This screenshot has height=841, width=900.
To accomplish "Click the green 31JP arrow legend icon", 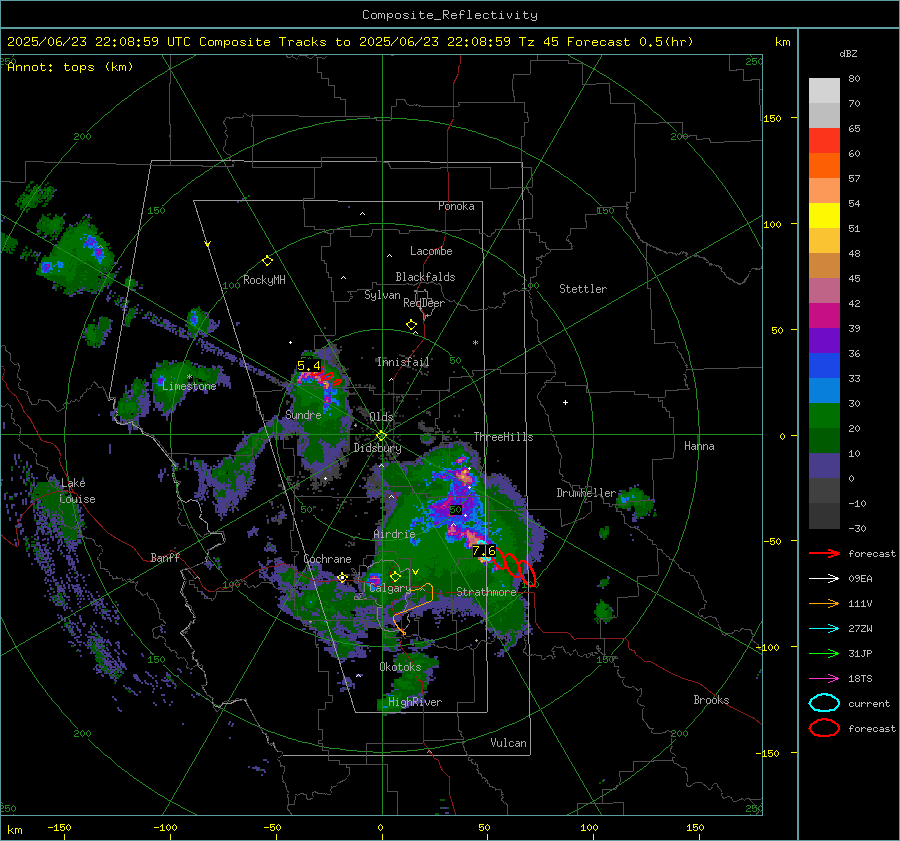I will point(824,653).
